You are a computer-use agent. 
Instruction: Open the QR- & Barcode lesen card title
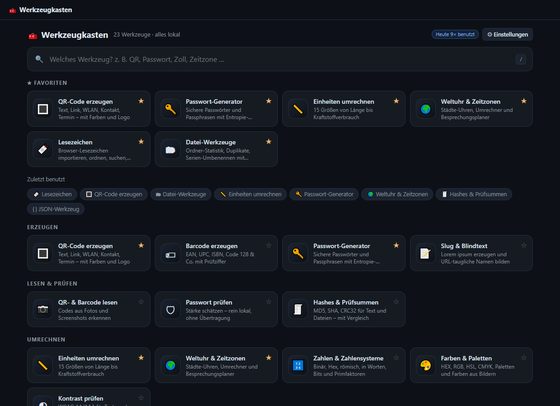click(88, 302)
